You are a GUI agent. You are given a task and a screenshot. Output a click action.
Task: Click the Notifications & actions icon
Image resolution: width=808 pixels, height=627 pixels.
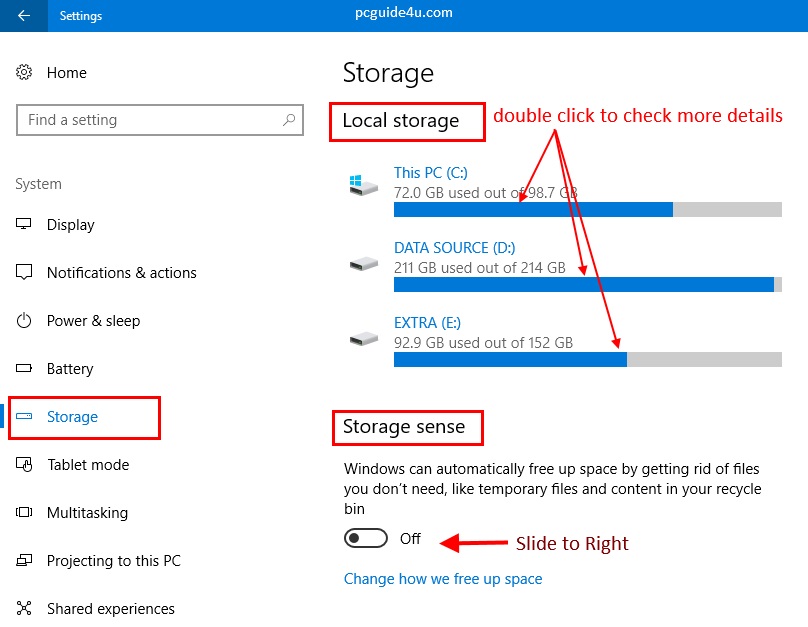tap(25, 273)
